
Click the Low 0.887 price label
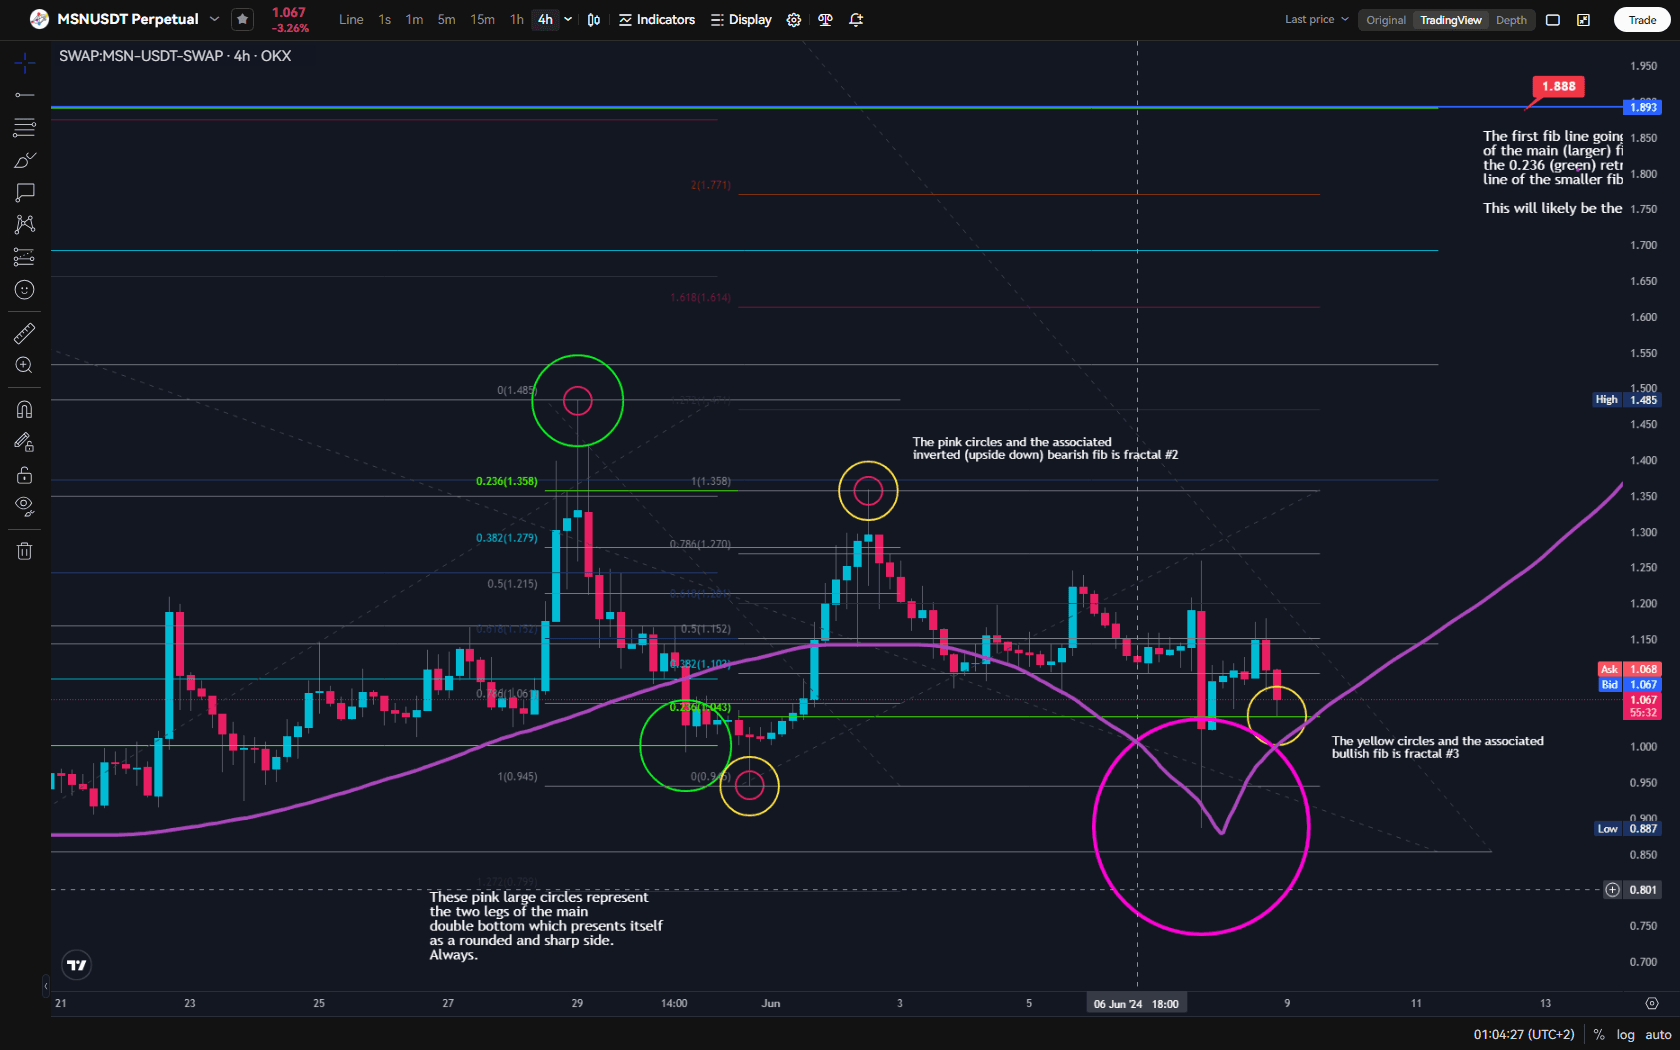1627,829
